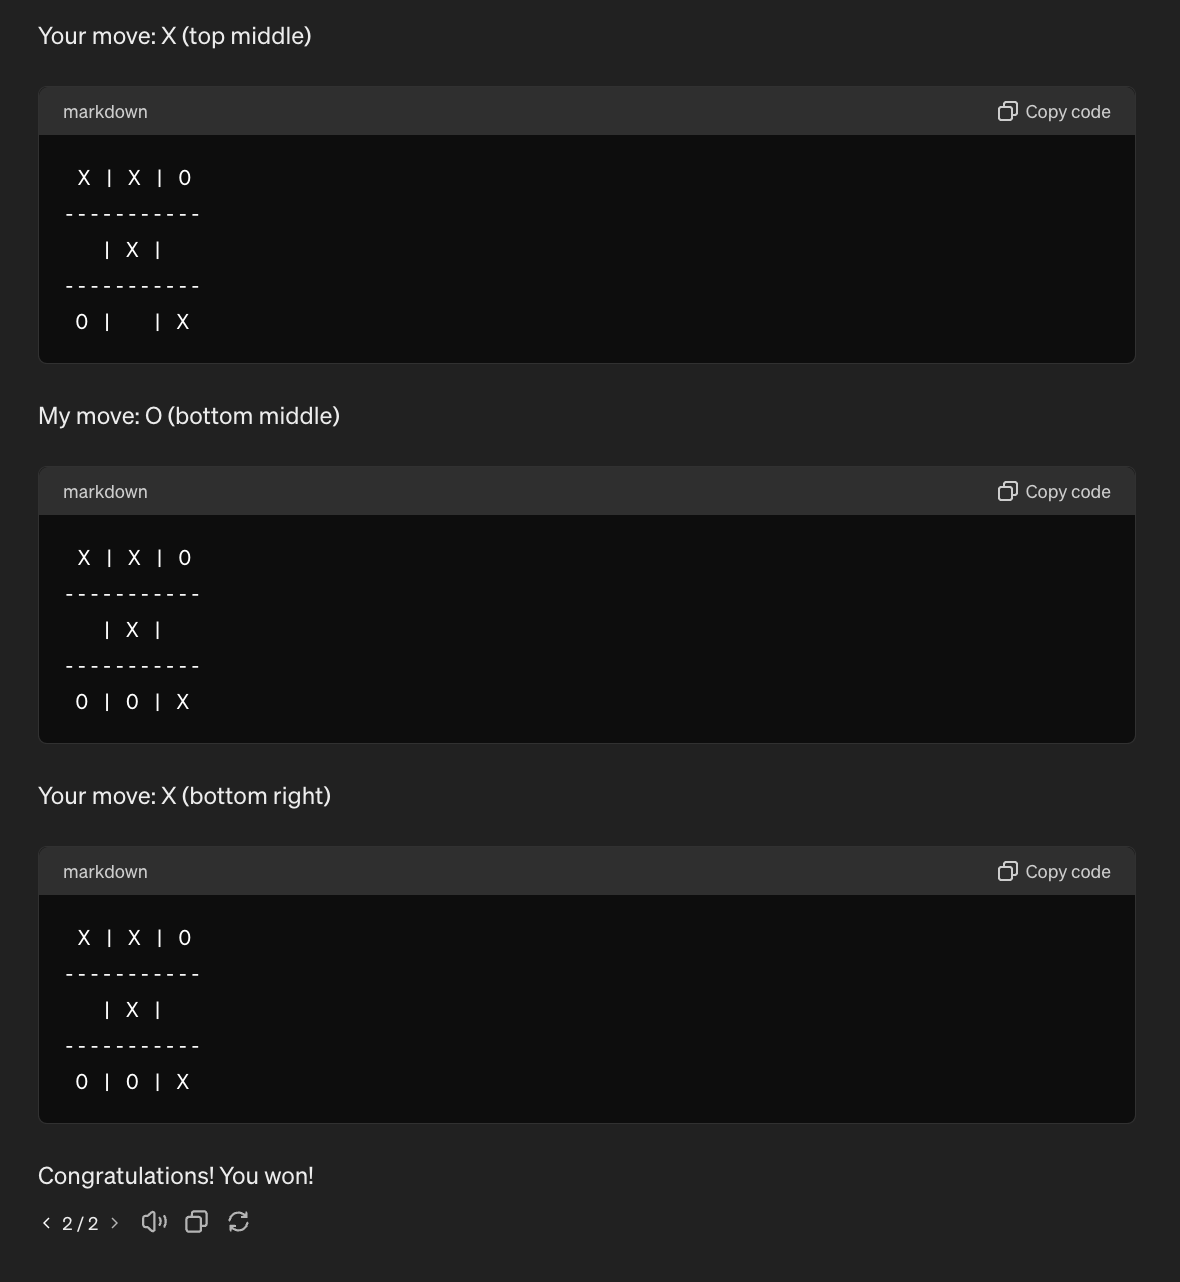Click the copy icon in the first code block
The height and width of the screenshot is (1282, 1180).
[1007, 112]
